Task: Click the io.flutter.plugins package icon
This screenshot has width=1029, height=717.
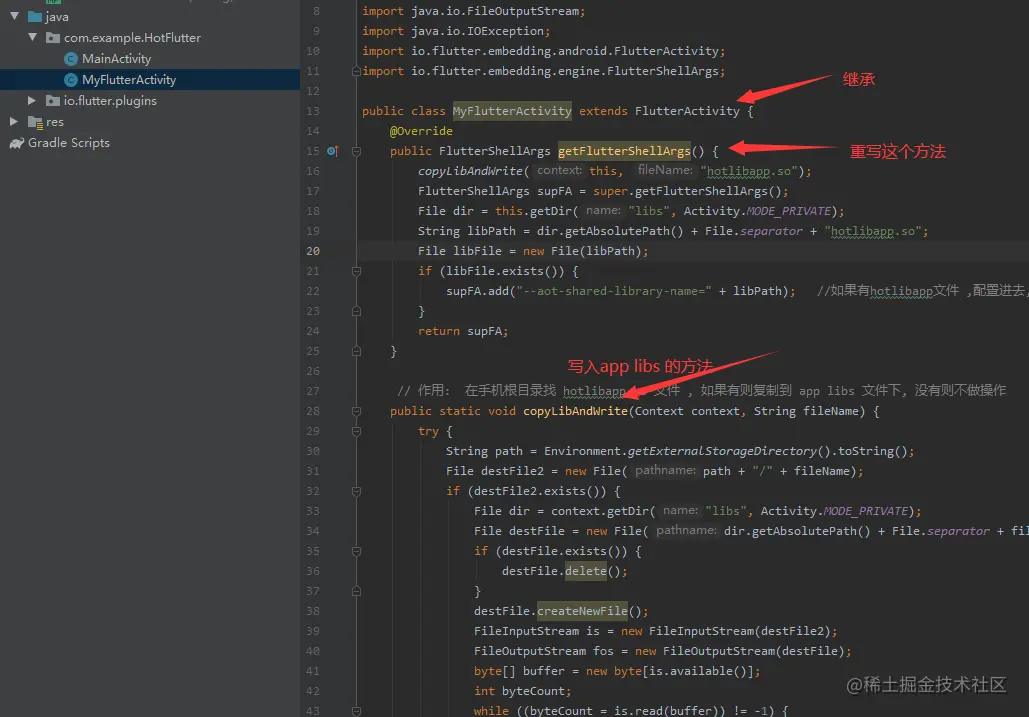Action: 53,100
